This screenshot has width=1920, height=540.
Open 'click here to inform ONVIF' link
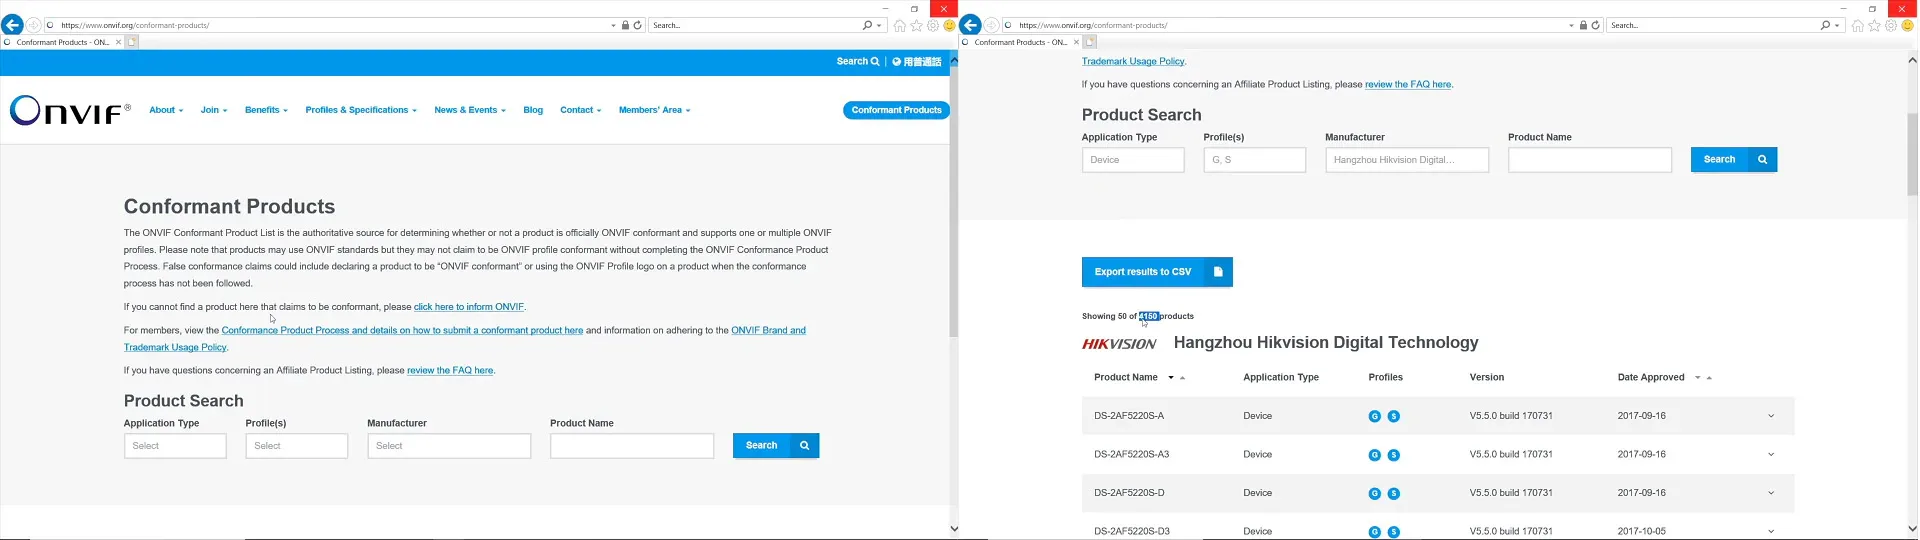[469, 307]
